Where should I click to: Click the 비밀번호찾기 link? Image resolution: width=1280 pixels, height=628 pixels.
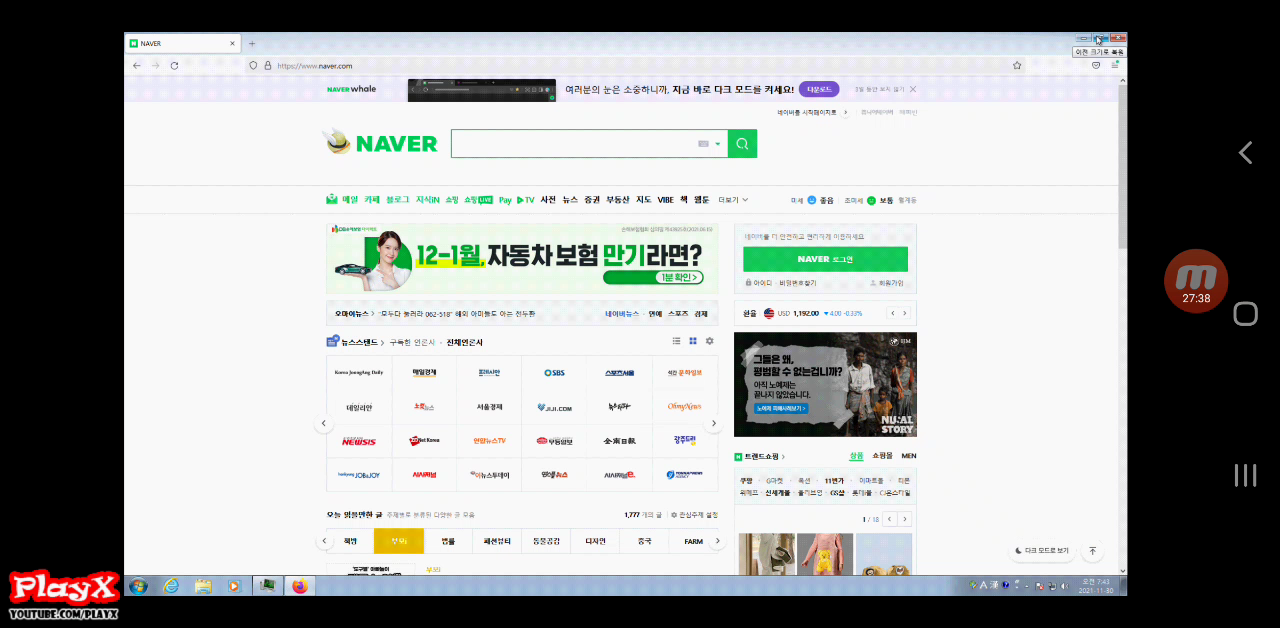pyautogui.click(x=797, y=283)
